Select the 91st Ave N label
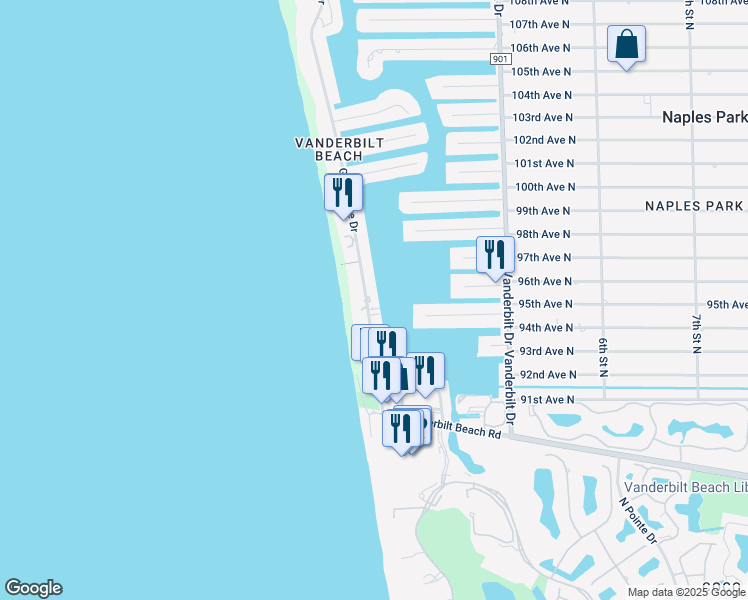 tap(547, 400)
